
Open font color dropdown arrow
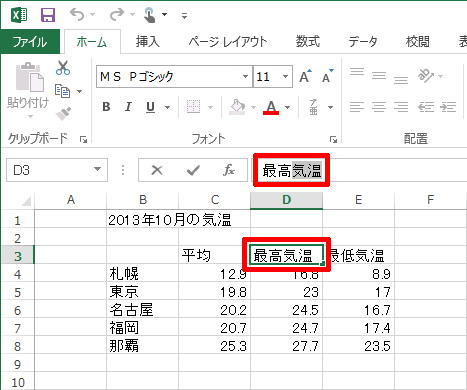(x=288, y=107)
